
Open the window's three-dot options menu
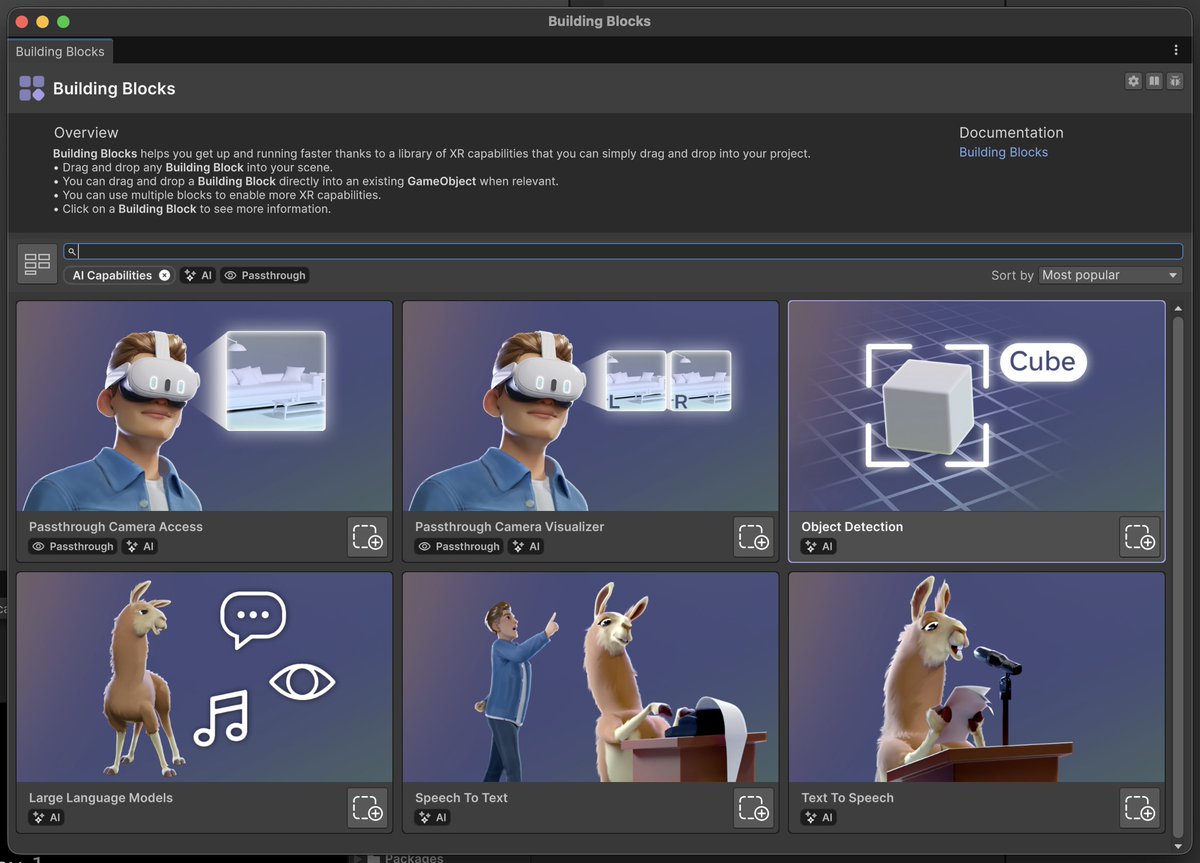pos(1176,50)
